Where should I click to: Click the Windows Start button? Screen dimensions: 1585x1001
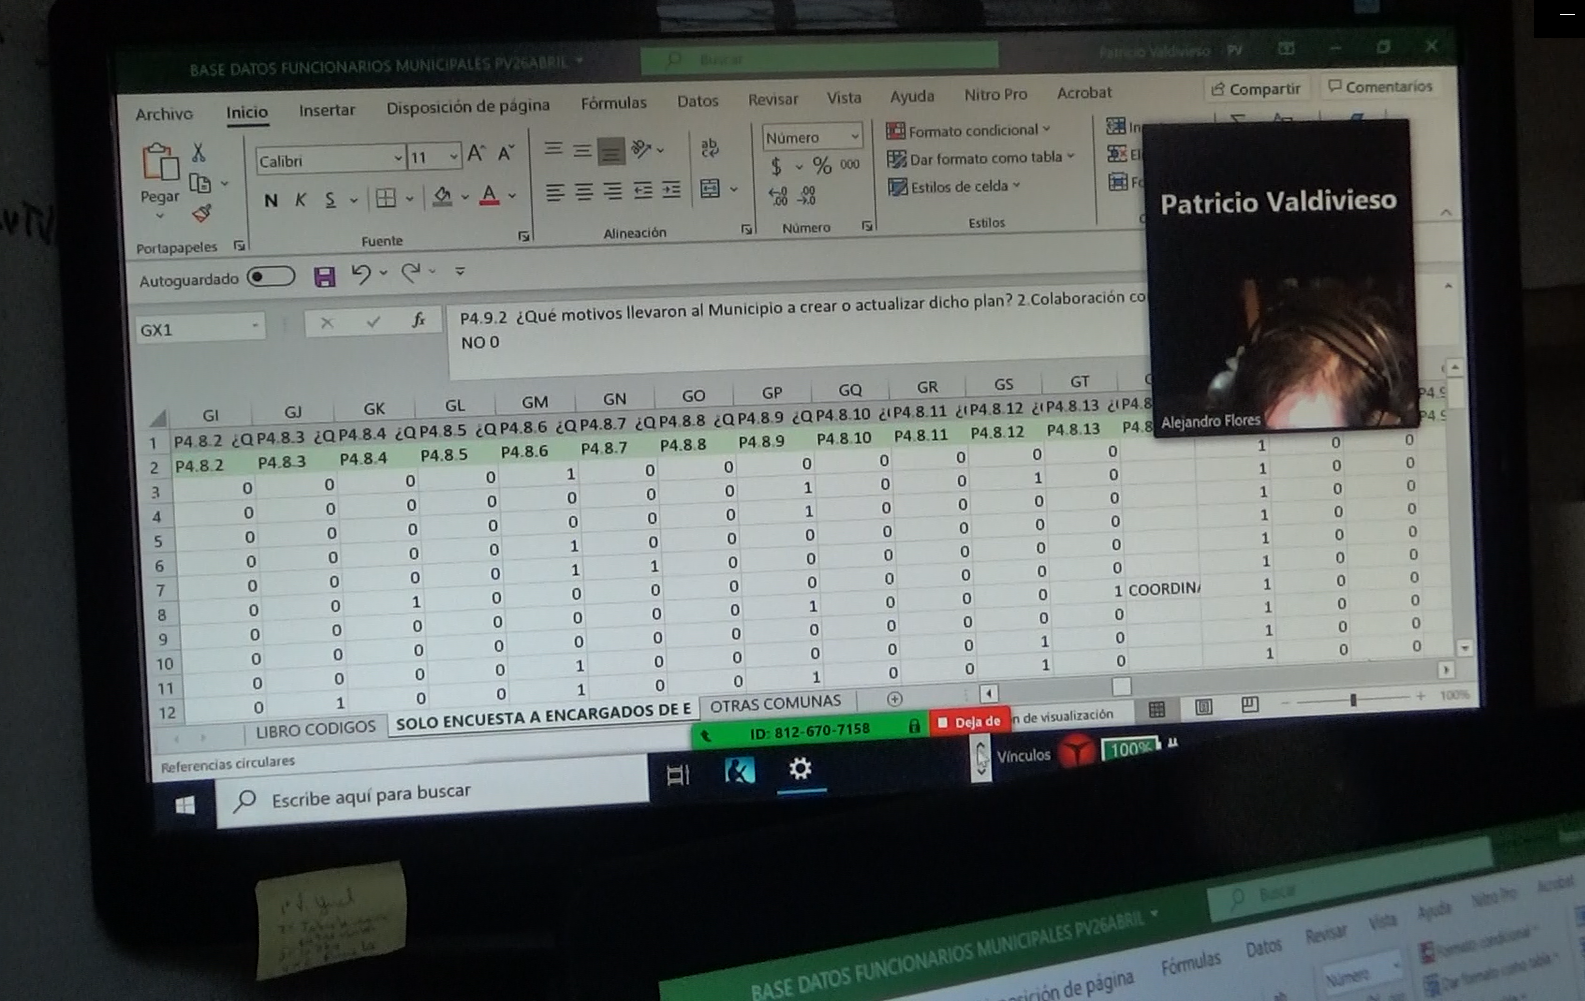tap(185, 805)
